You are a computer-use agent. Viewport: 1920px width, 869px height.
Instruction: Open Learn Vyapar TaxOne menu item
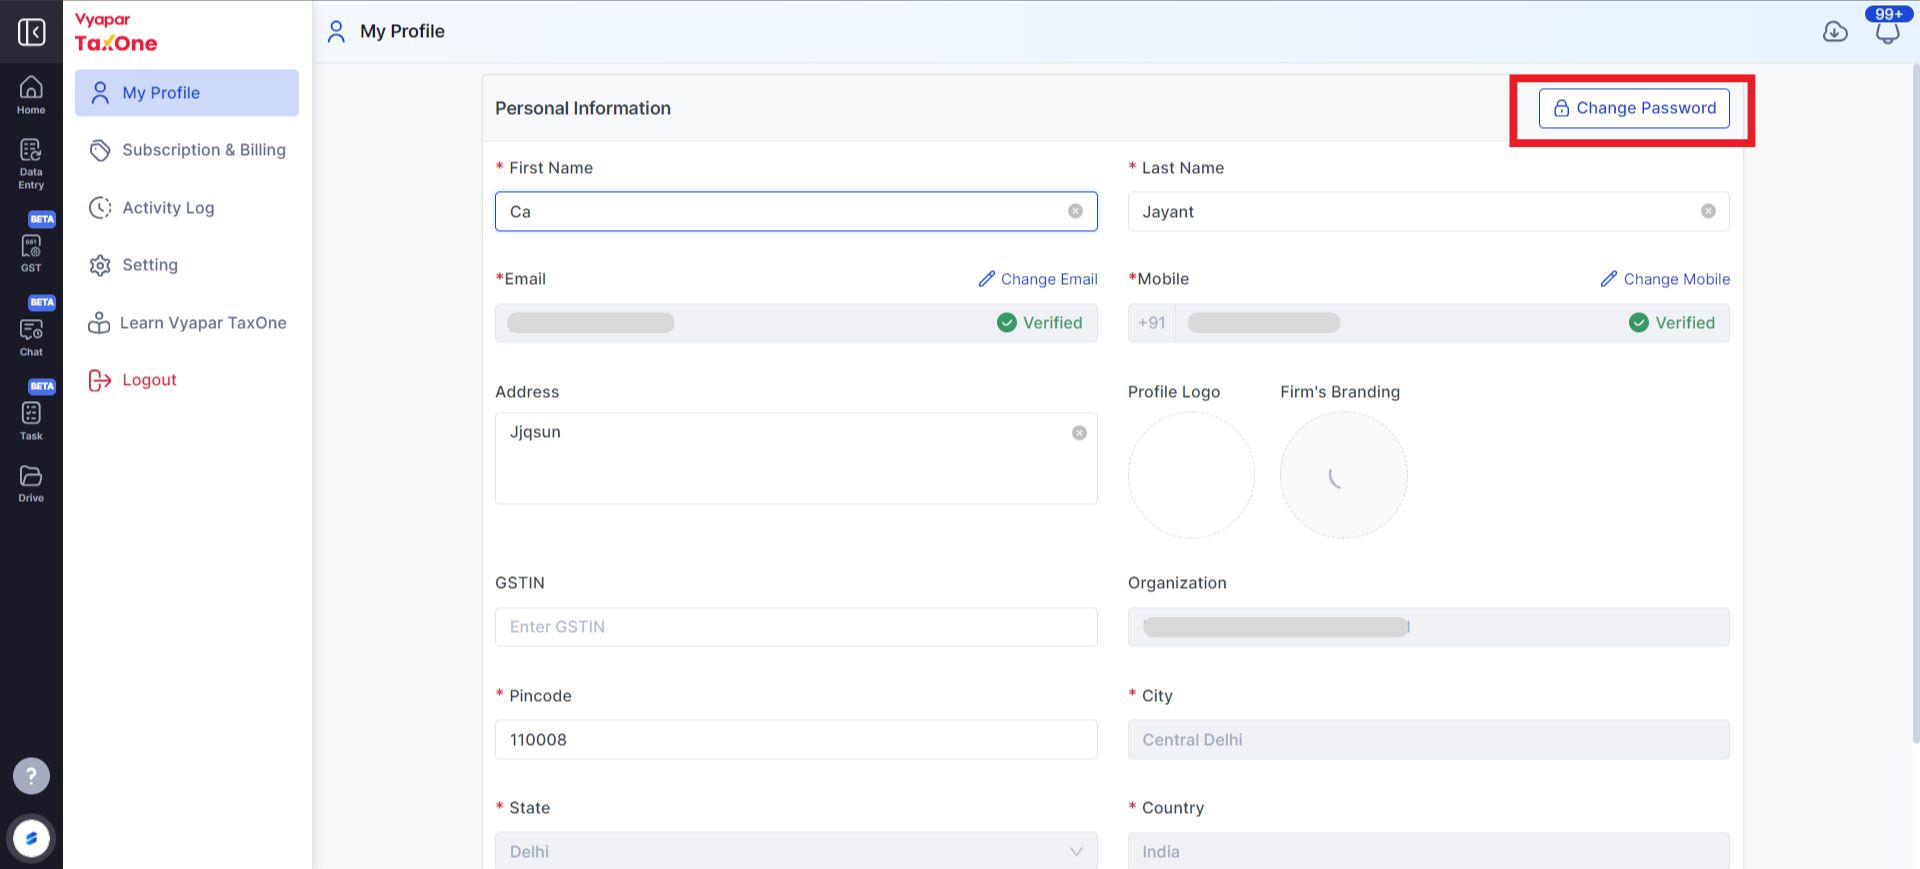pyautogui.click(x=187, y=323)
